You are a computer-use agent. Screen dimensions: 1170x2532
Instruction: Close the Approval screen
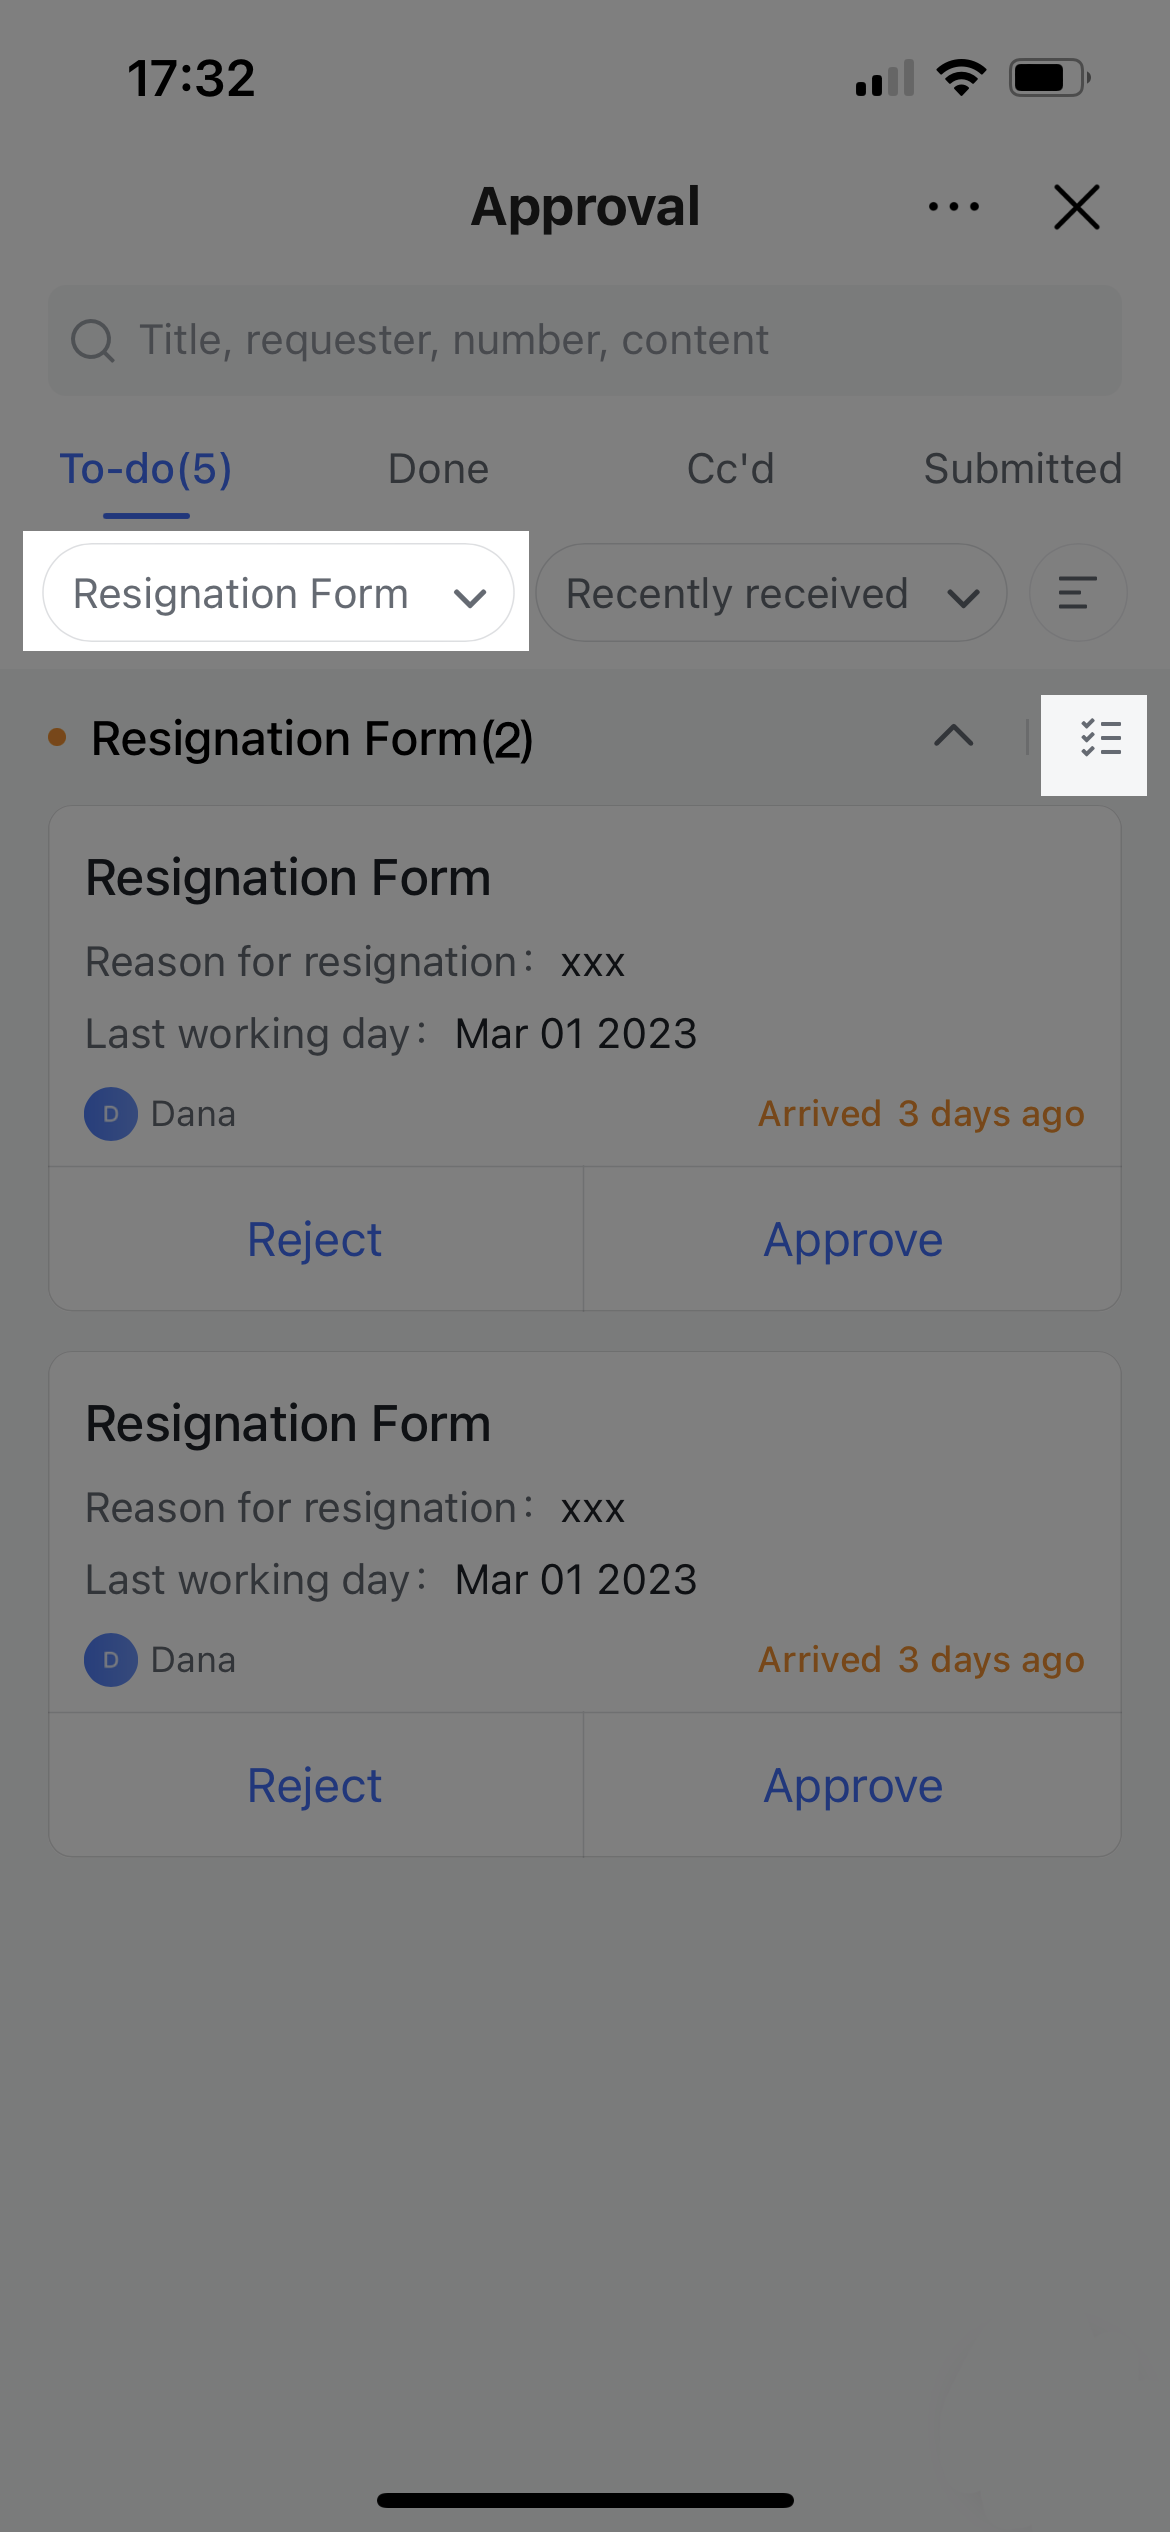pos(1077,207)
